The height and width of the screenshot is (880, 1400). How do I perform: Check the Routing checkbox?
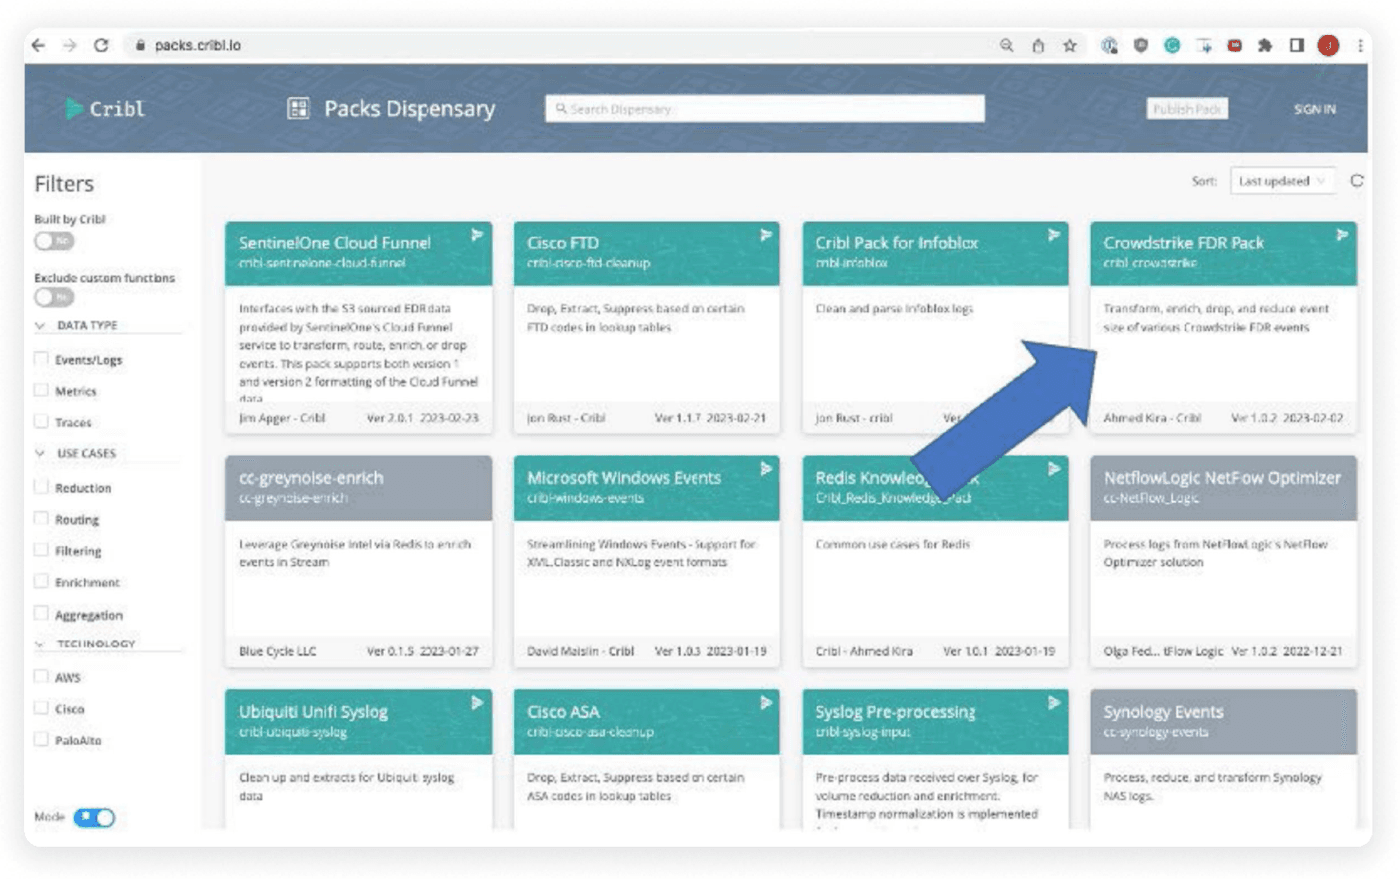click(41, 518)
